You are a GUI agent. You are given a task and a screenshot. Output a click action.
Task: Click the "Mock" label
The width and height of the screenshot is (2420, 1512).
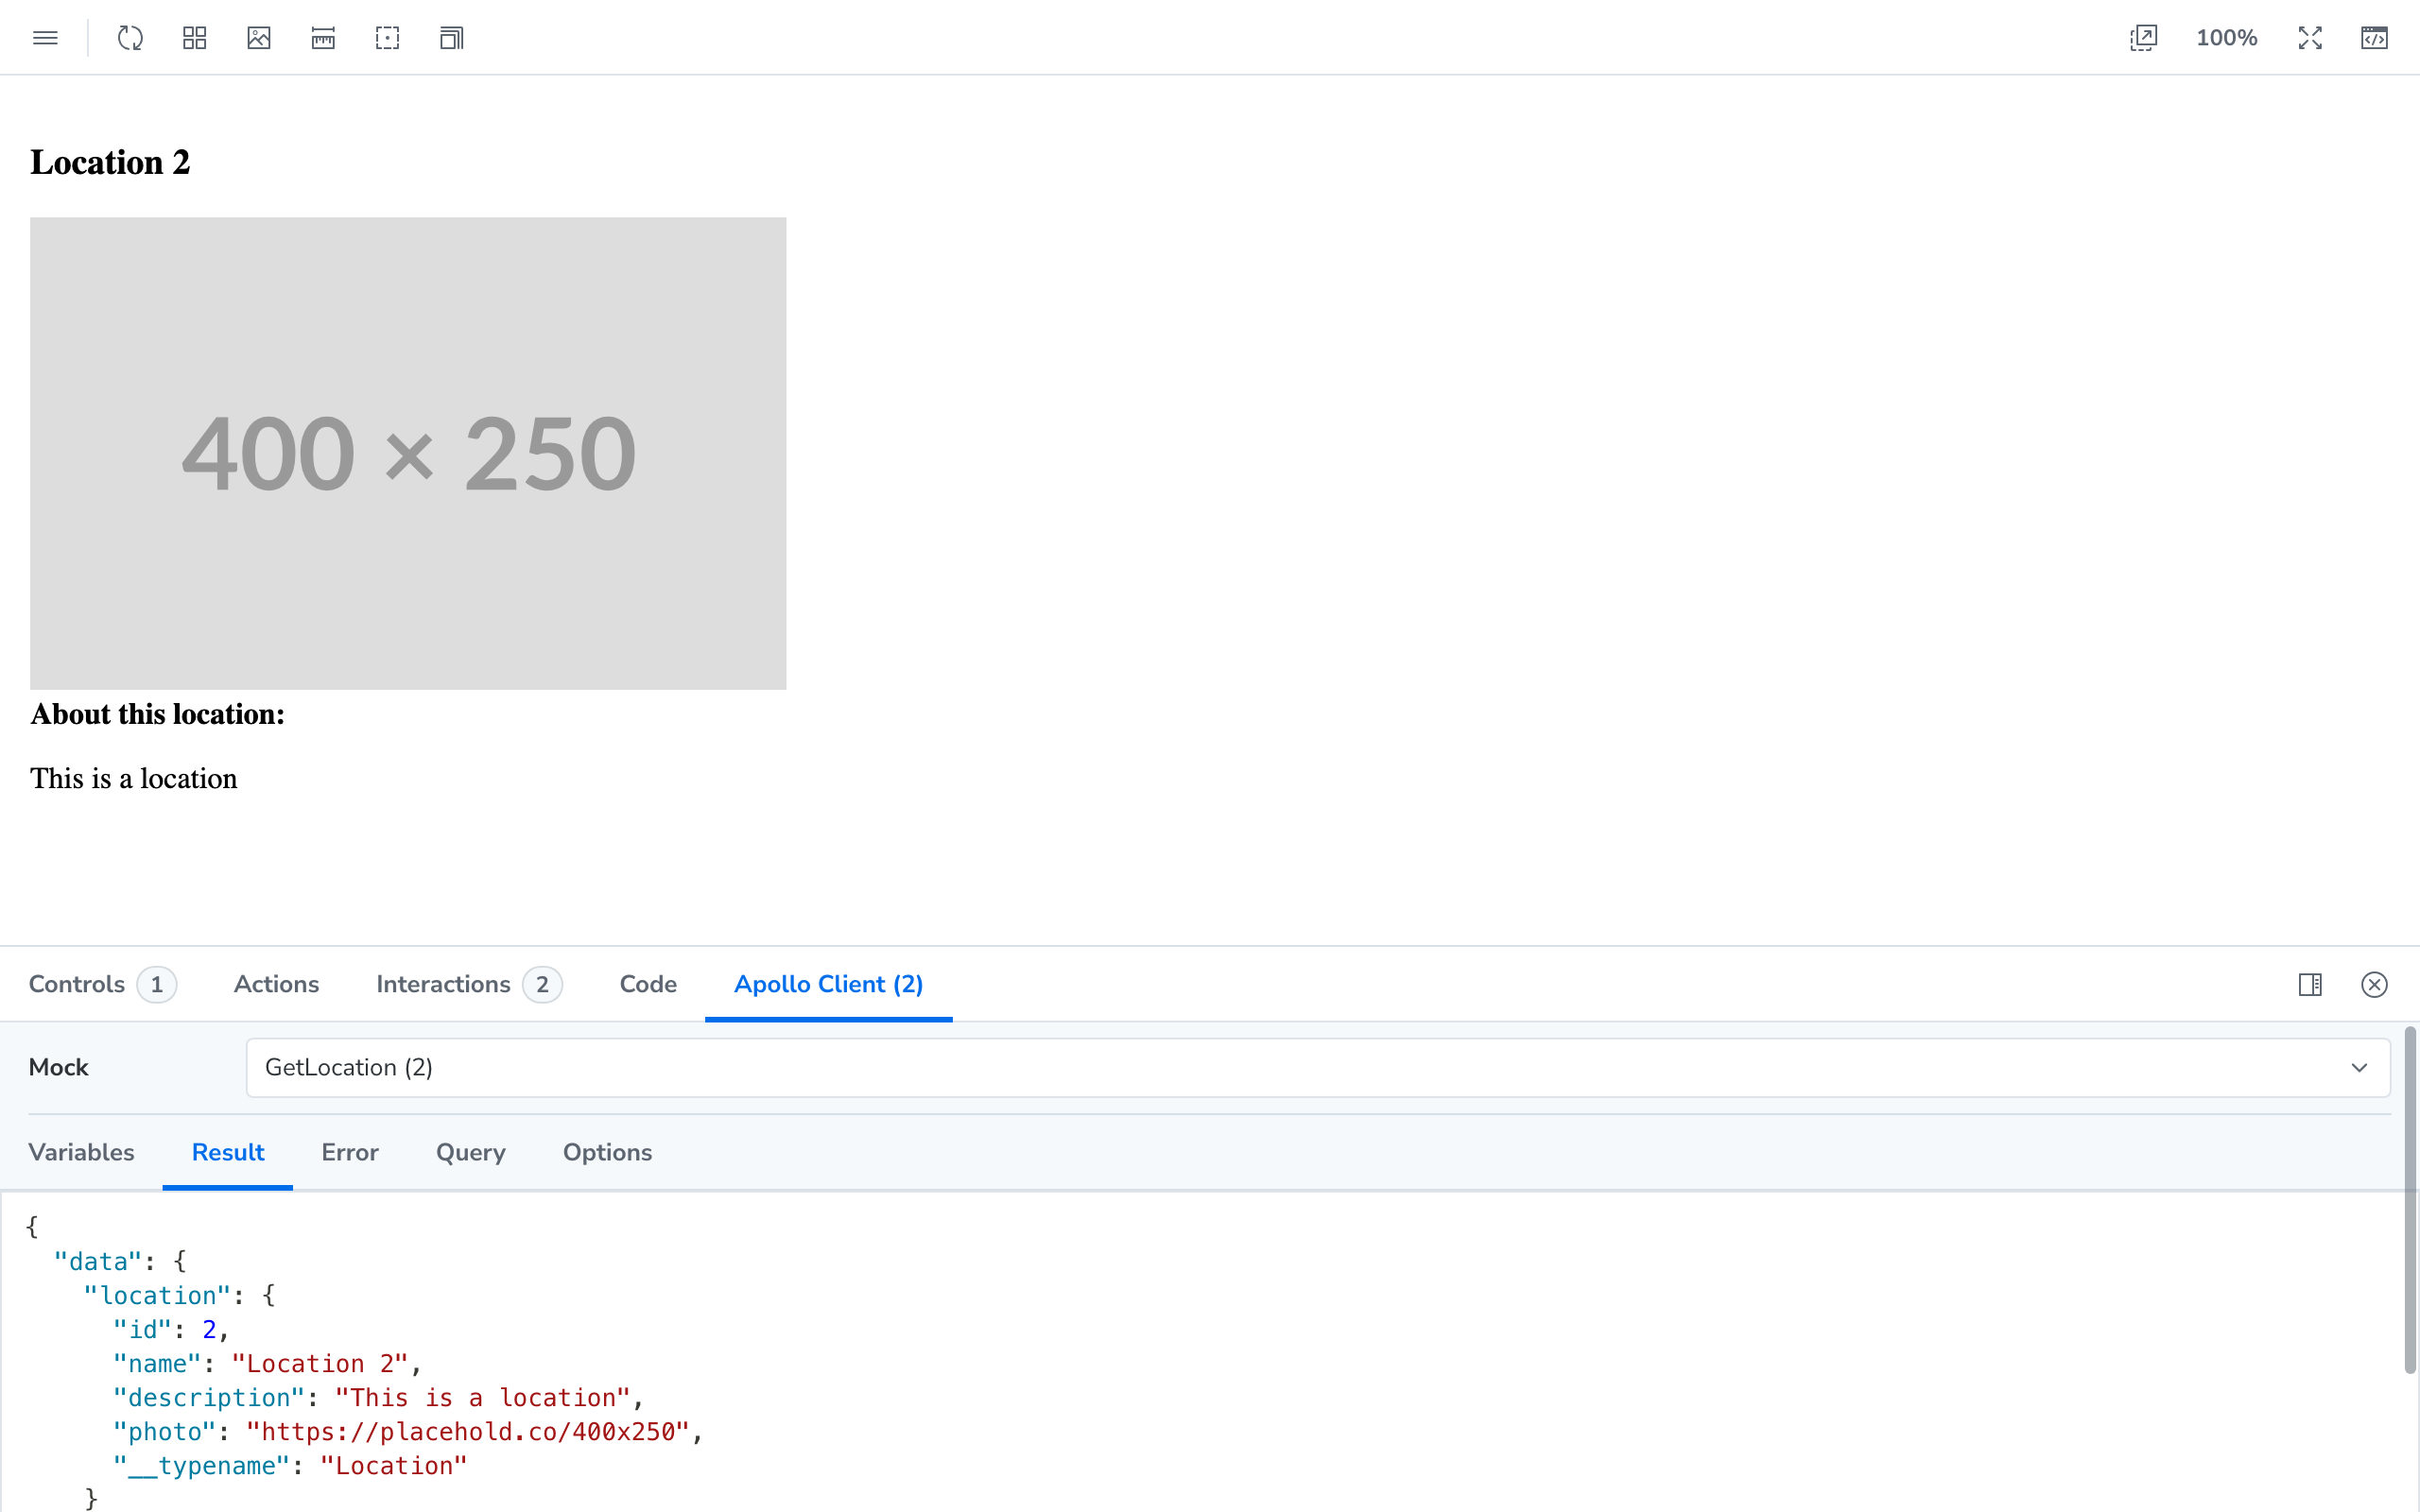click(58, 1067)
